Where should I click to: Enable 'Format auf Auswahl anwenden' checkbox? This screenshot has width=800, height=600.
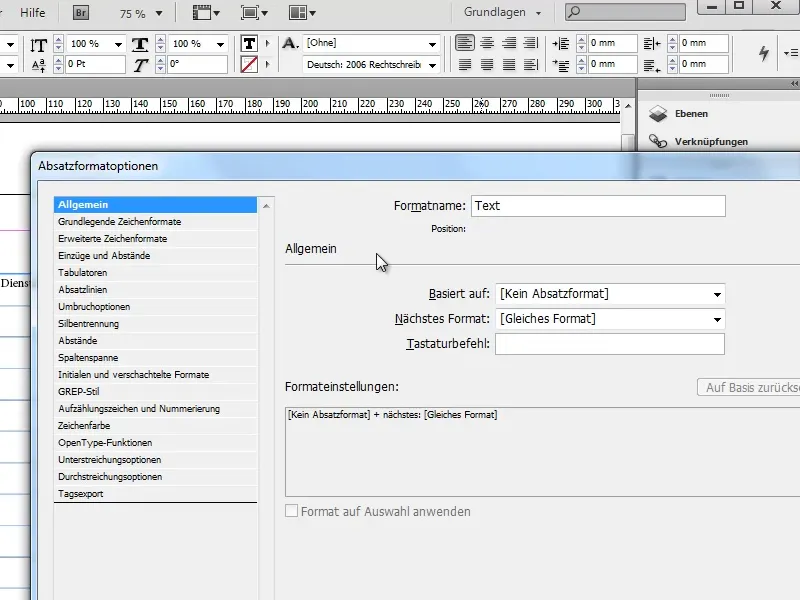point(292,512)
